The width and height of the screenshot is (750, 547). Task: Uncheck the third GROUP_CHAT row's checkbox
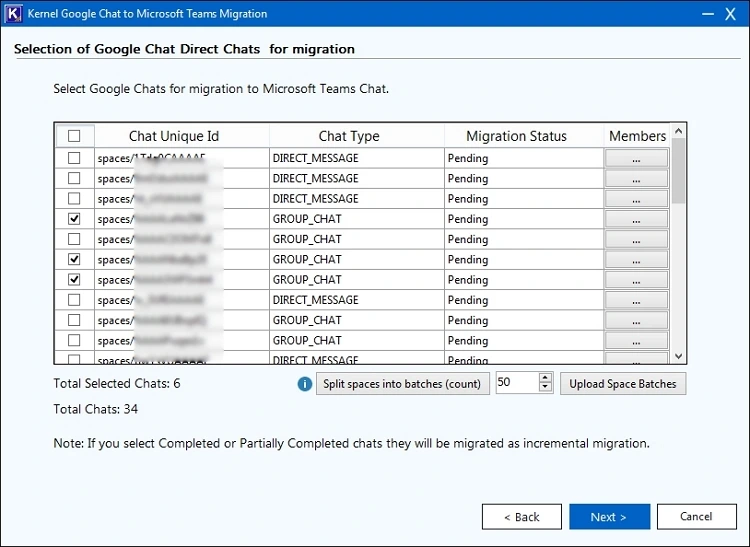[x=74, y=259]
